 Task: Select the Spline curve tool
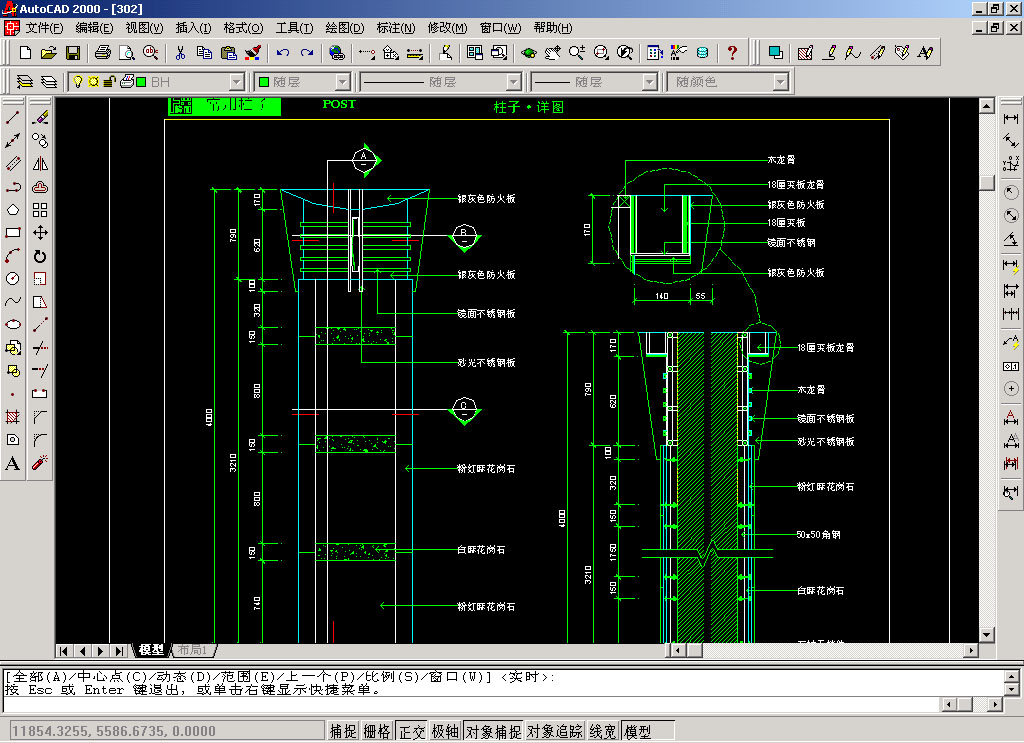(13, 302)
